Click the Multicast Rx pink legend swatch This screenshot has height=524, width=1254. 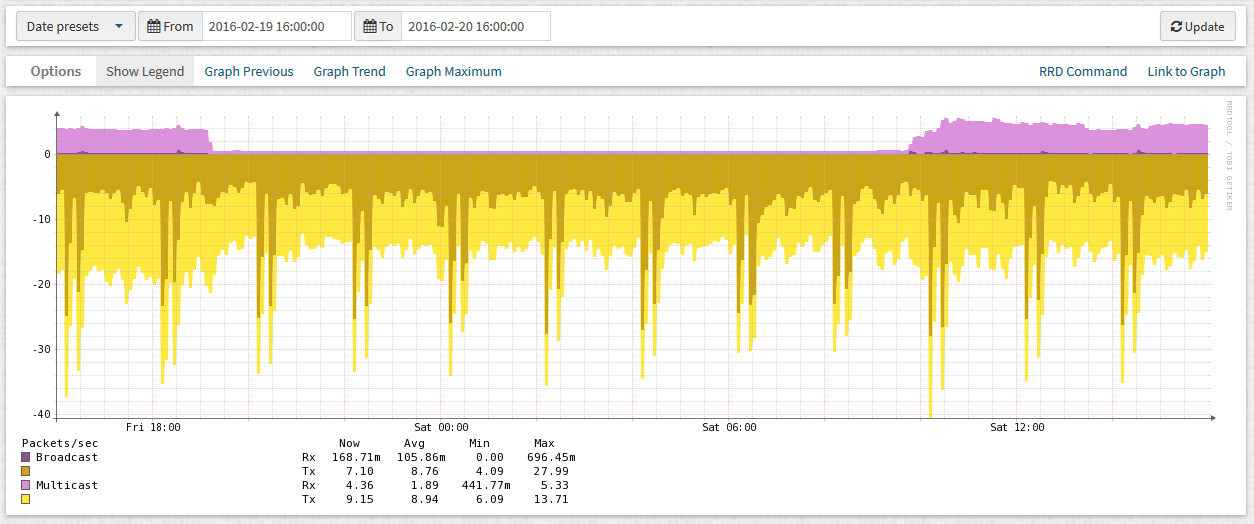26,485
